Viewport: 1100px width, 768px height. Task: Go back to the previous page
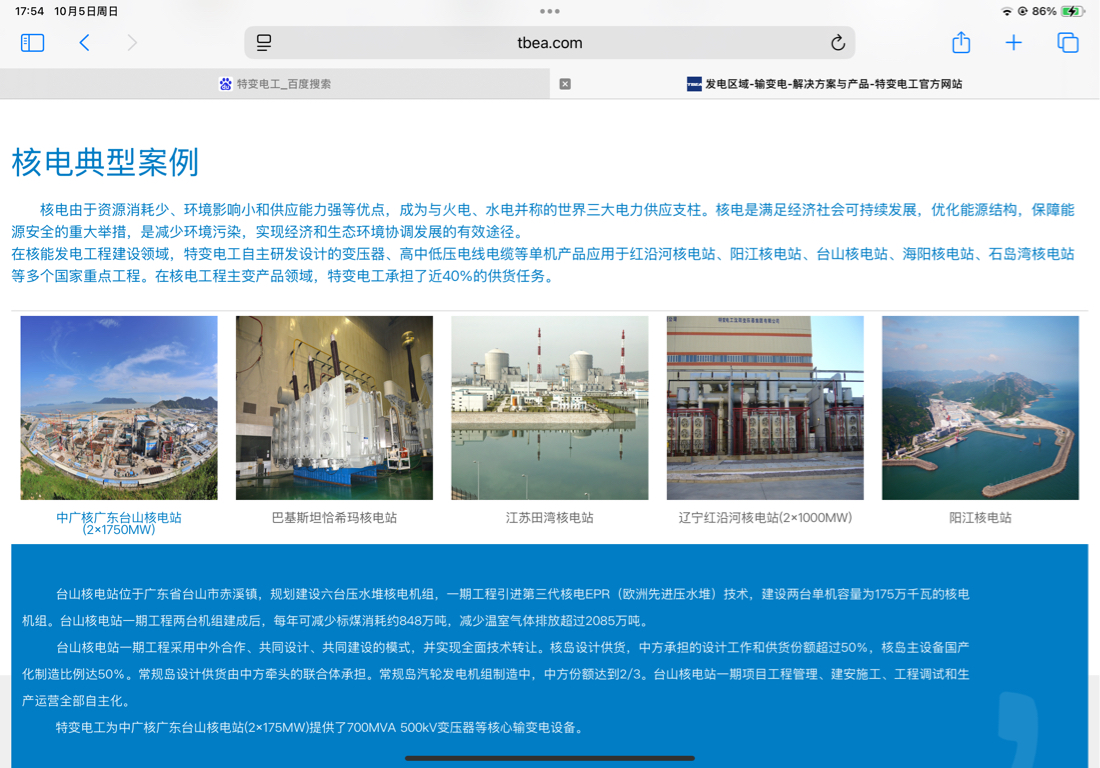click(x=84, y=43)
